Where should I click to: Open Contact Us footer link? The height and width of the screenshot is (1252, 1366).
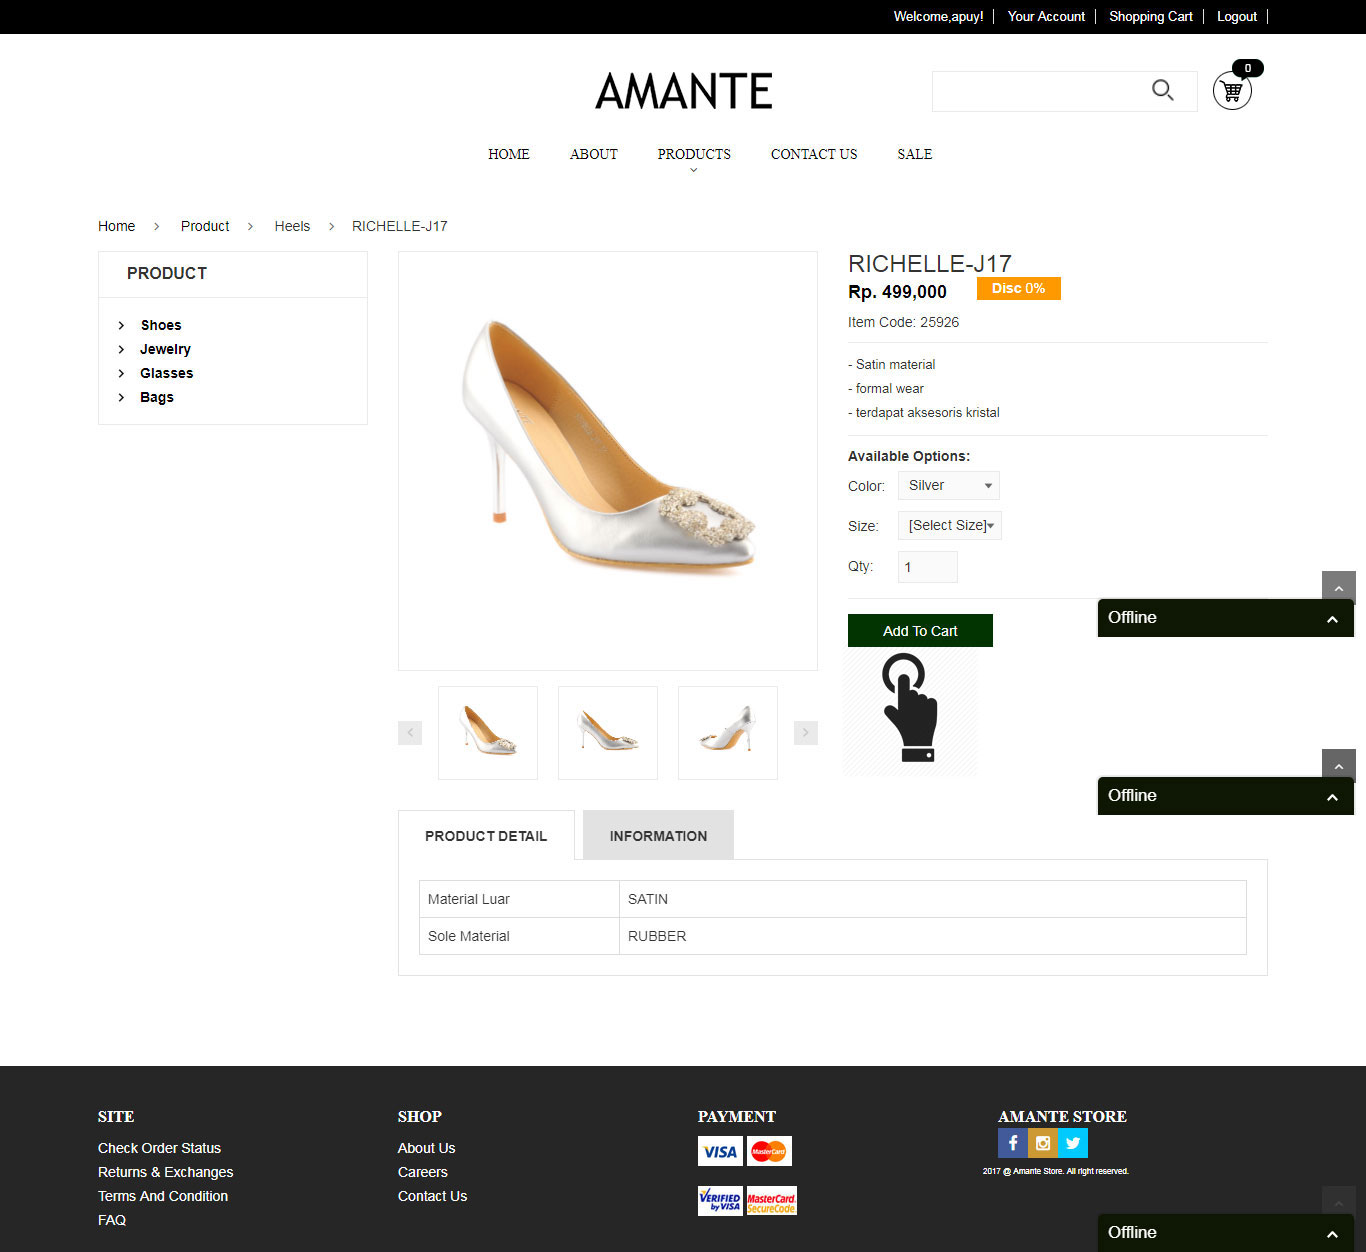[432, 1196]
